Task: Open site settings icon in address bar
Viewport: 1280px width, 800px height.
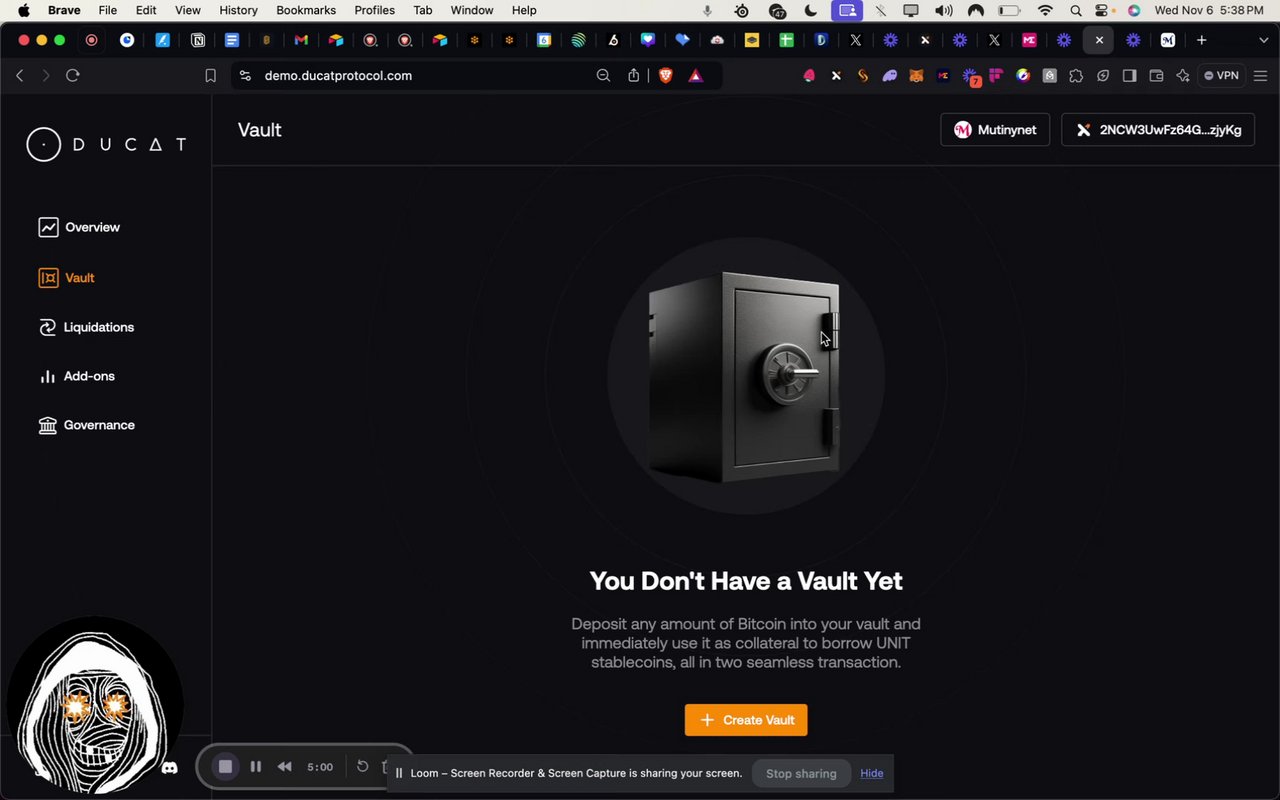Action: pos(245,76)
